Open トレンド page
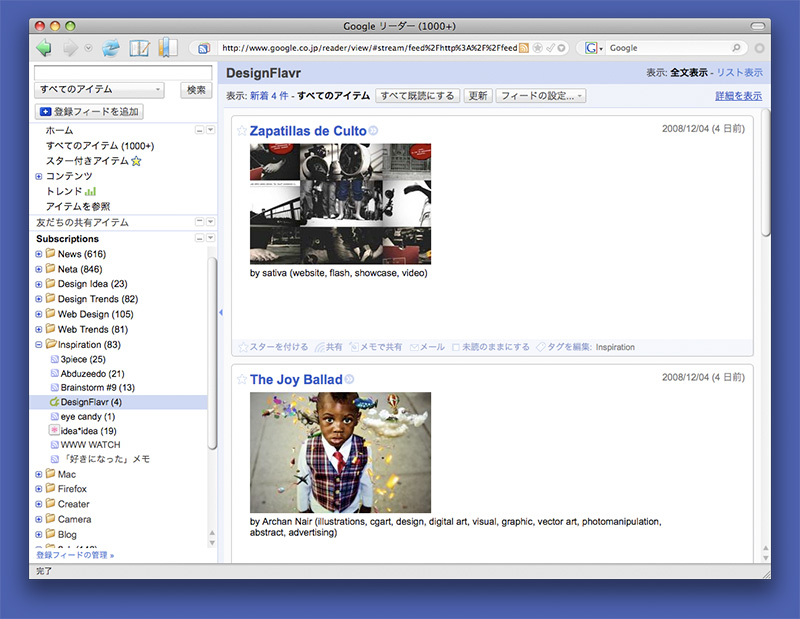The width and height of the screenshot is (800, 619). pyautogui.click(x=64, y=191)
